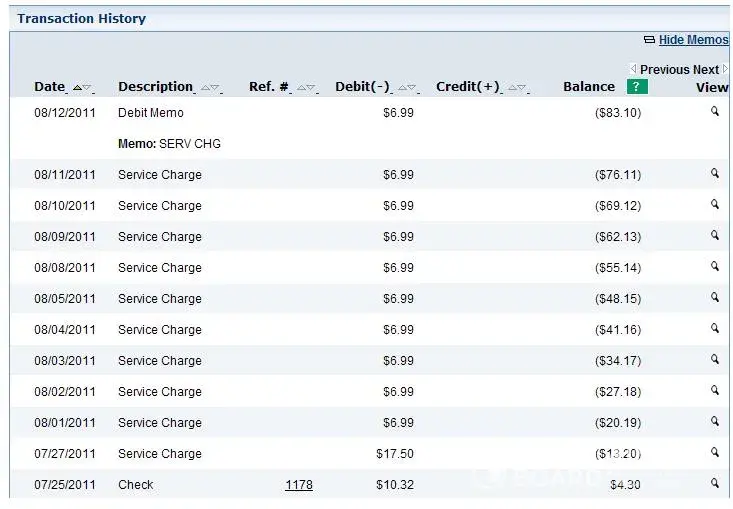View the 08/03/2011 Service Charge details

(715, 360)
